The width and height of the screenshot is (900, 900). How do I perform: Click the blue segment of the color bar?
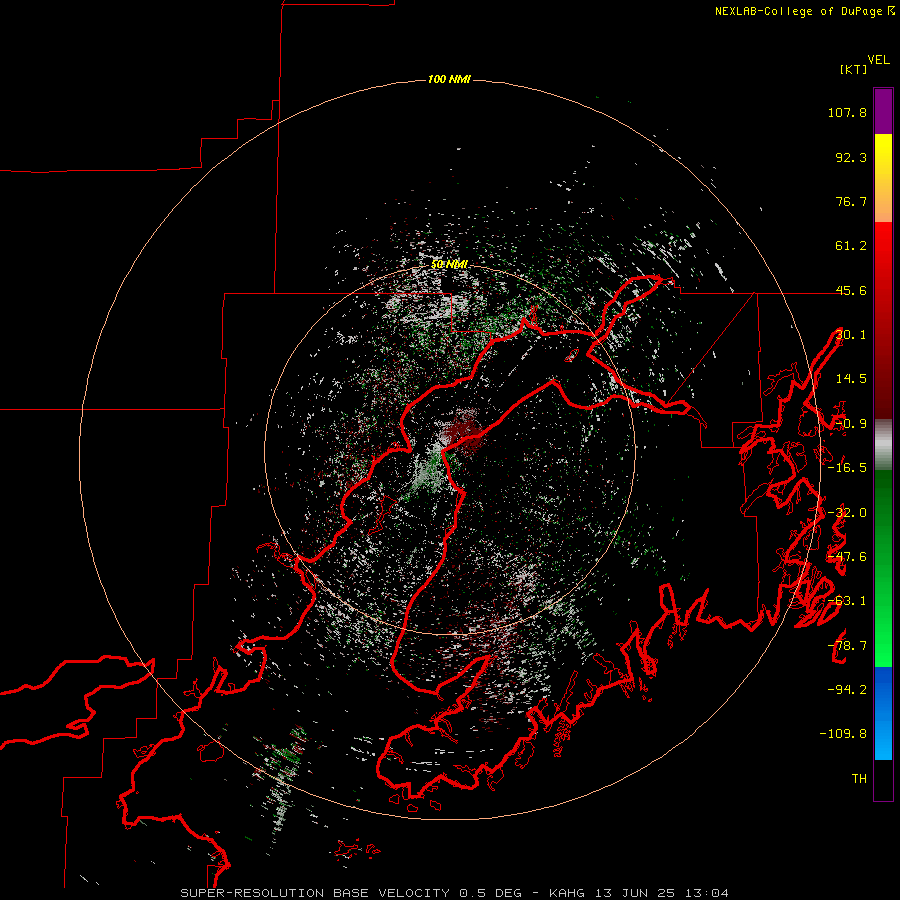coord(883,713)
